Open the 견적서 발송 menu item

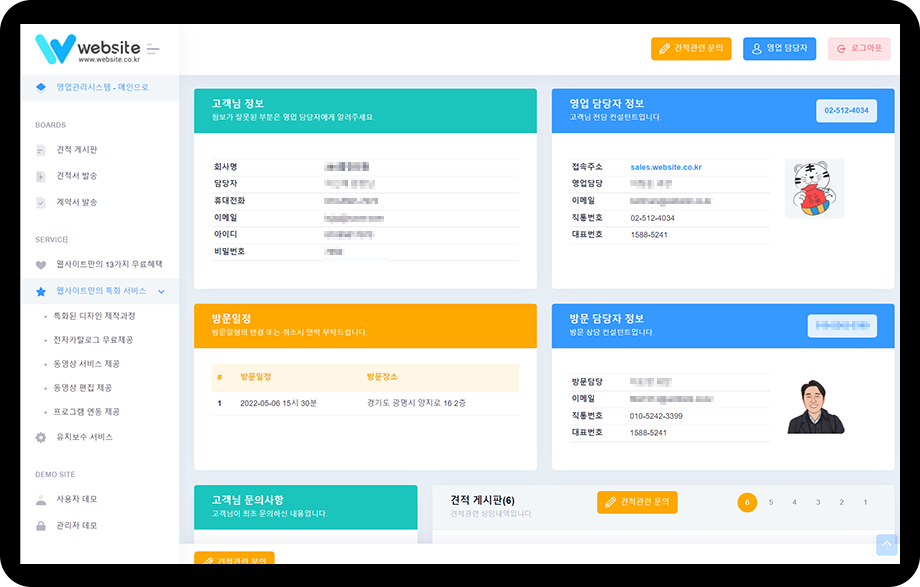click(77, 176)
